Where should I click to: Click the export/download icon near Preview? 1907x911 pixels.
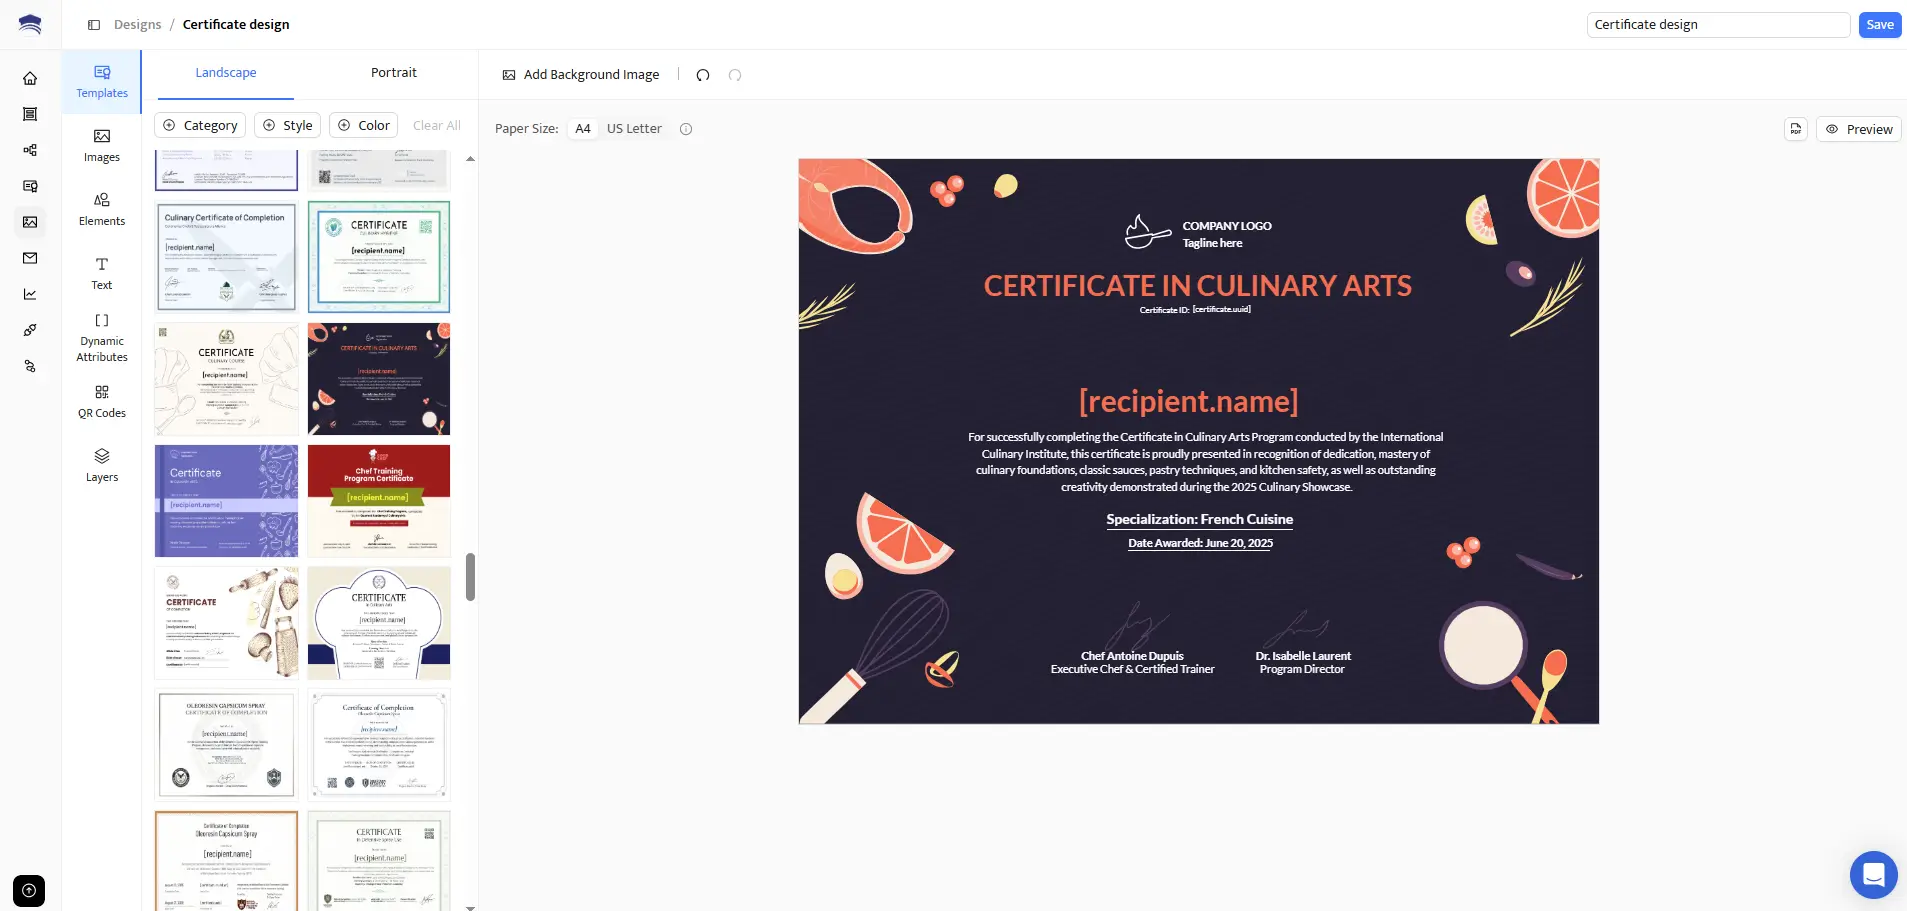(1795, 129)
